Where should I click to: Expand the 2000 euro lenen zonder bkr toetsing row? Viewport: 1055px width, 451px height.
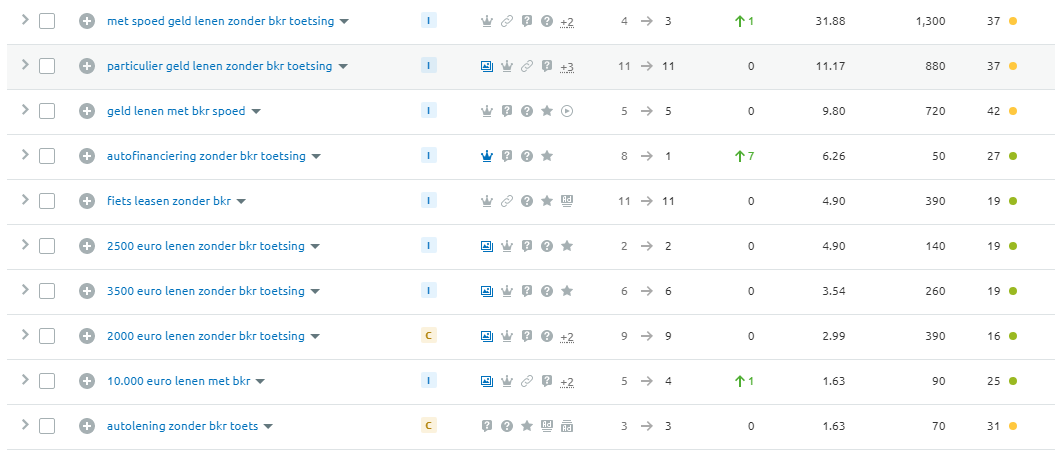click(26, 335)
